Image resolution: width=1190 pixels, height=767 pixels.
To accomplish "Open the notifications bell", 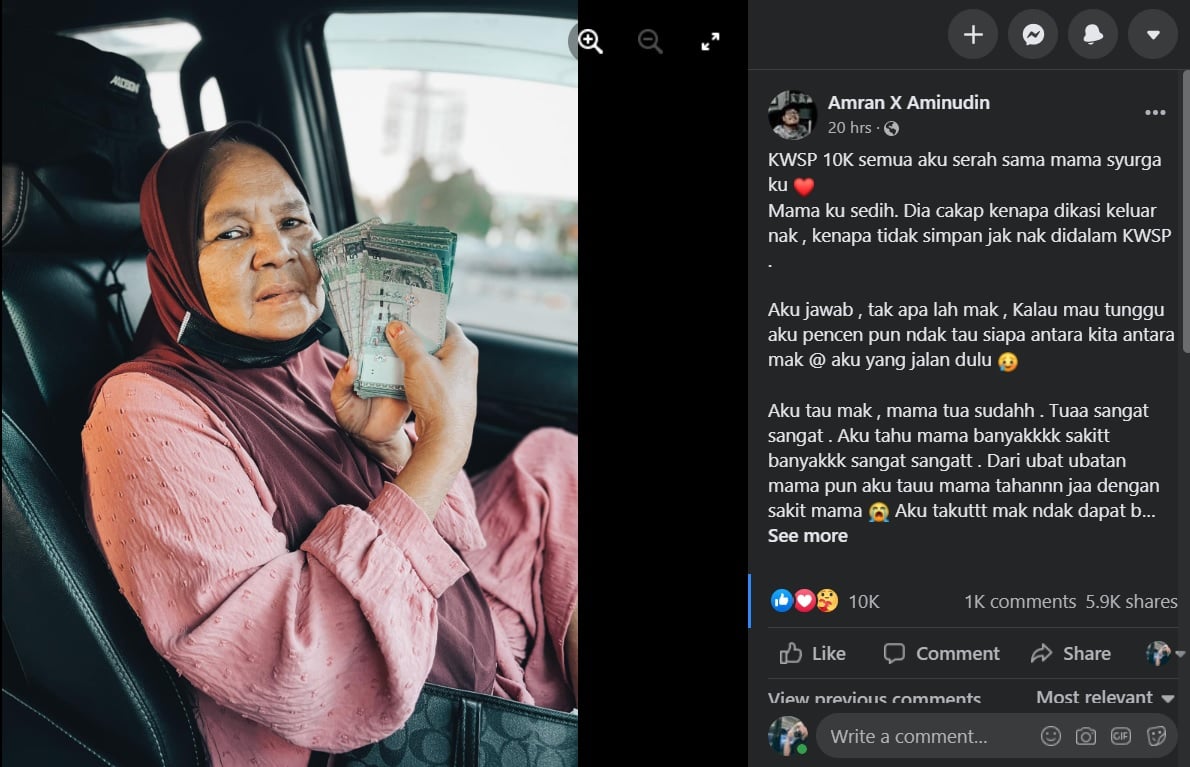I will tap(1093, 34).
